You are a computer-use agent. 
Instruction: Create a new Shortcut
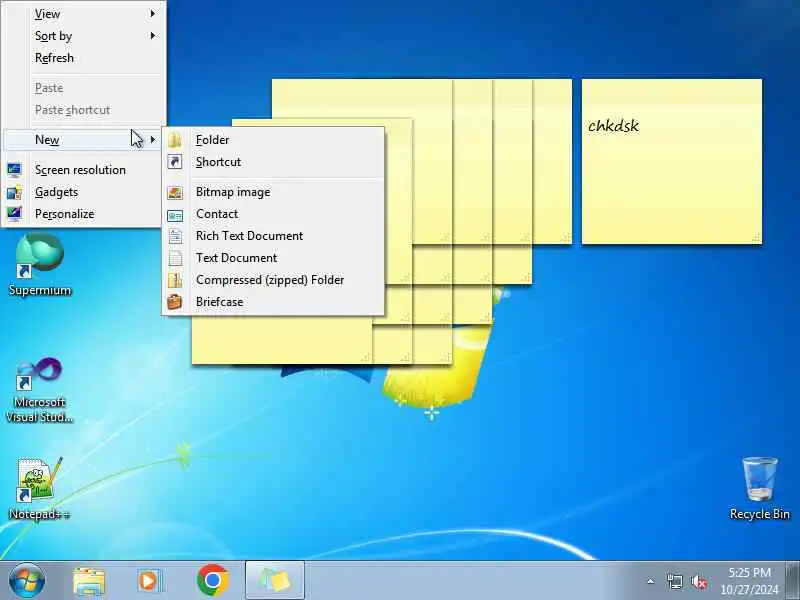click(x=273, y=162)
